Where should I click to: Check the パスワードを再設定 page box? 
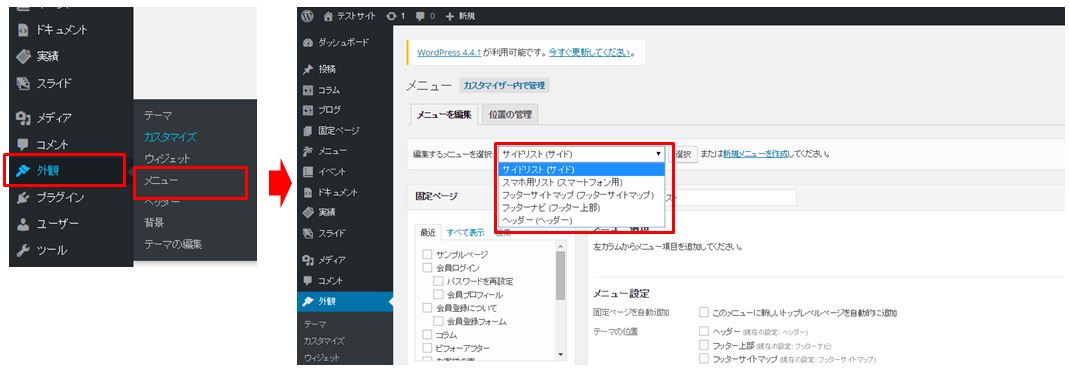438,281
